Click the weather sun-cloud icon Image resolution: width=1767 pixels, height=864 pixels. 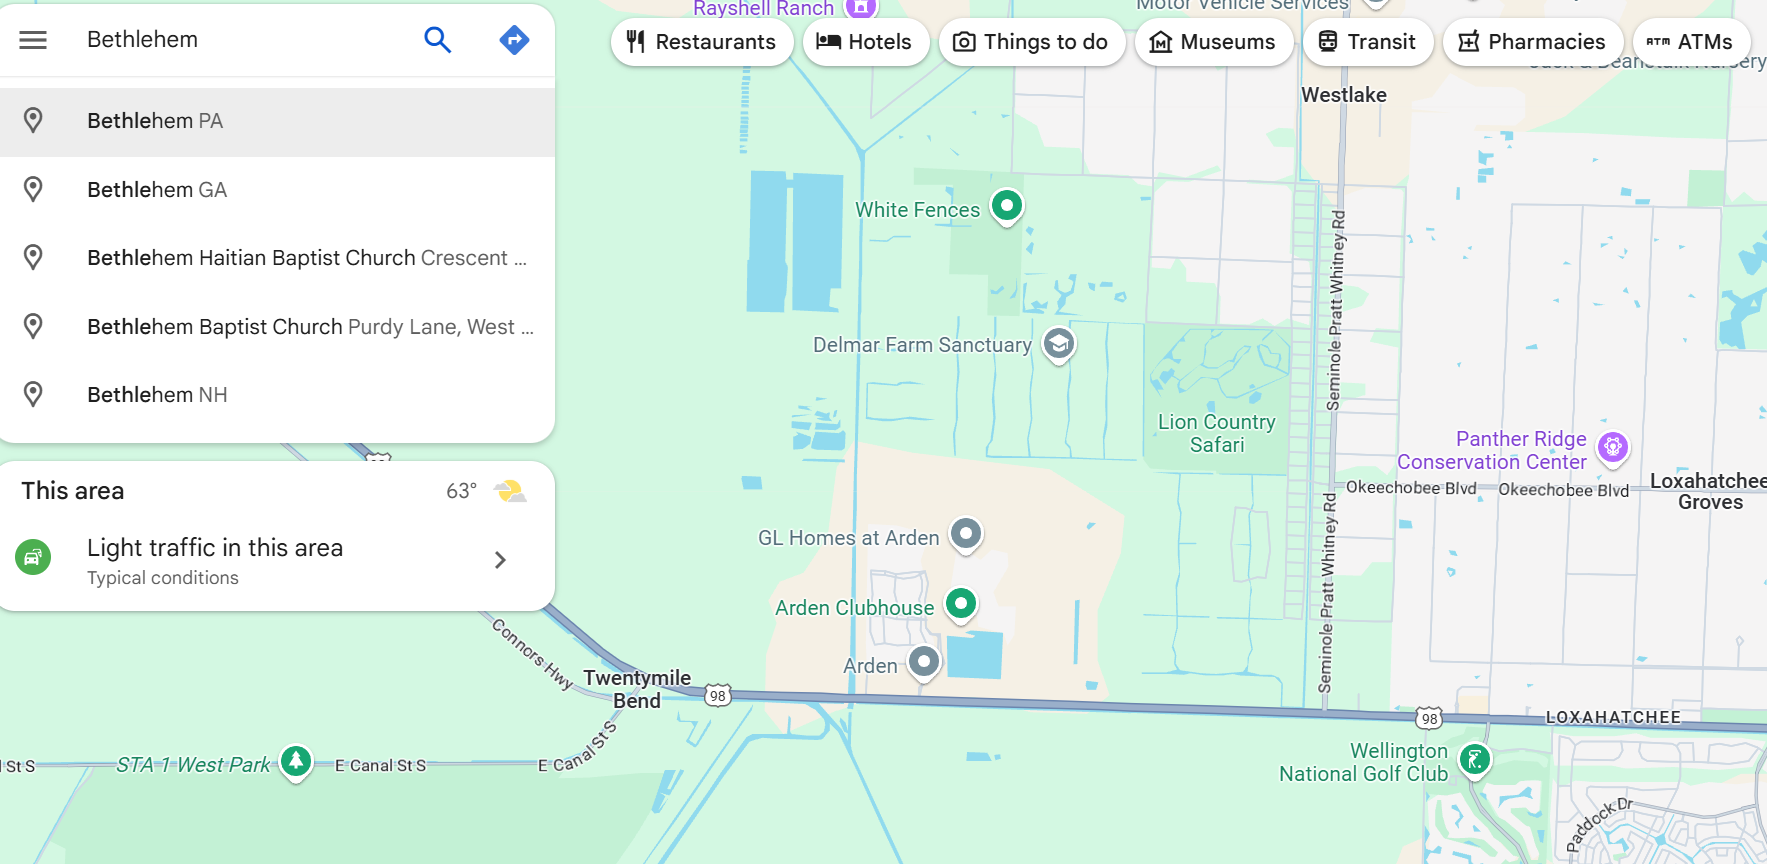[510, 491]
